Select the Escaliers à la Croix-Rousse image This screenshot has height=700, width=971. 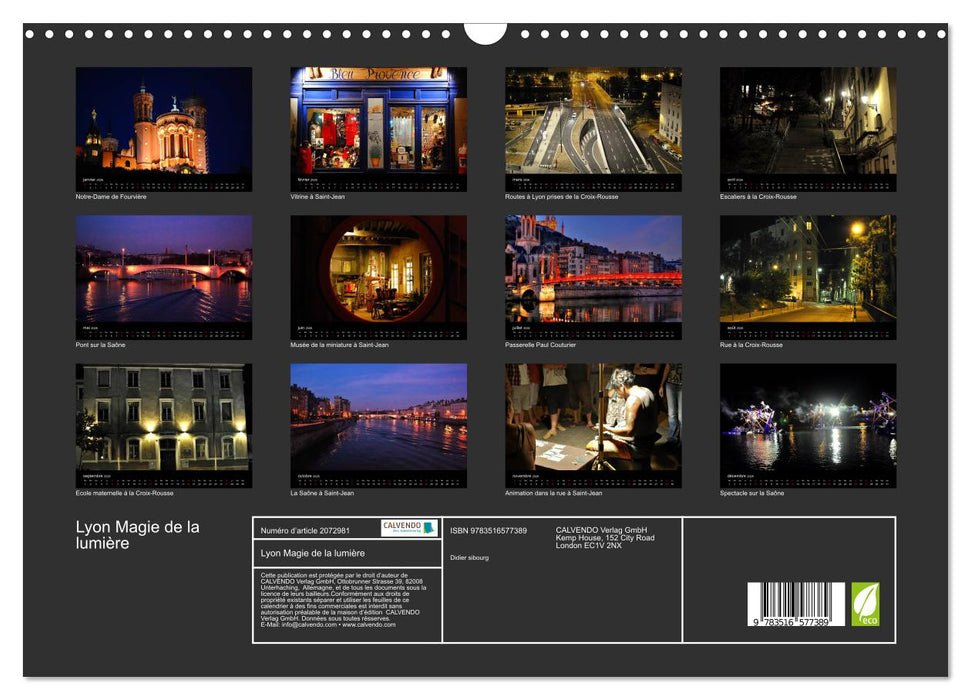click(807, 121)
